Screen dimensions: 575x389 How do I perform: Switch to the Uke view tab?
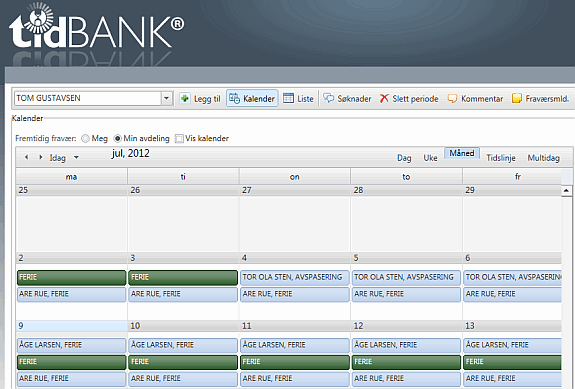(430, 158)
